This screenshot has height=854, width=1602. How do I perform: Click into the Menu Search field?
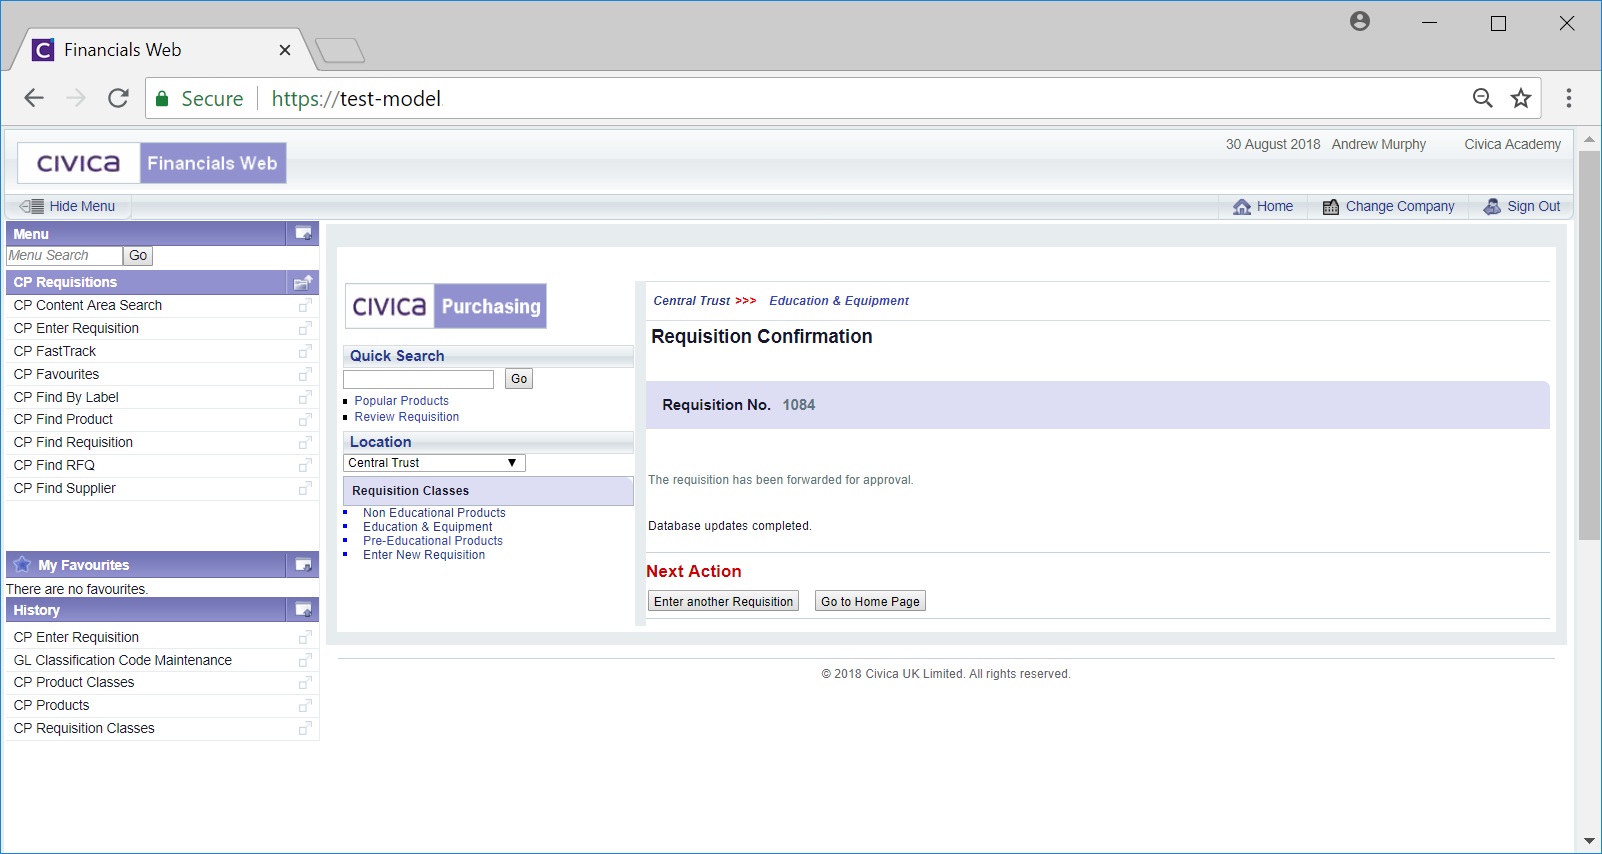pyautogui.click(x=64, y=256)
